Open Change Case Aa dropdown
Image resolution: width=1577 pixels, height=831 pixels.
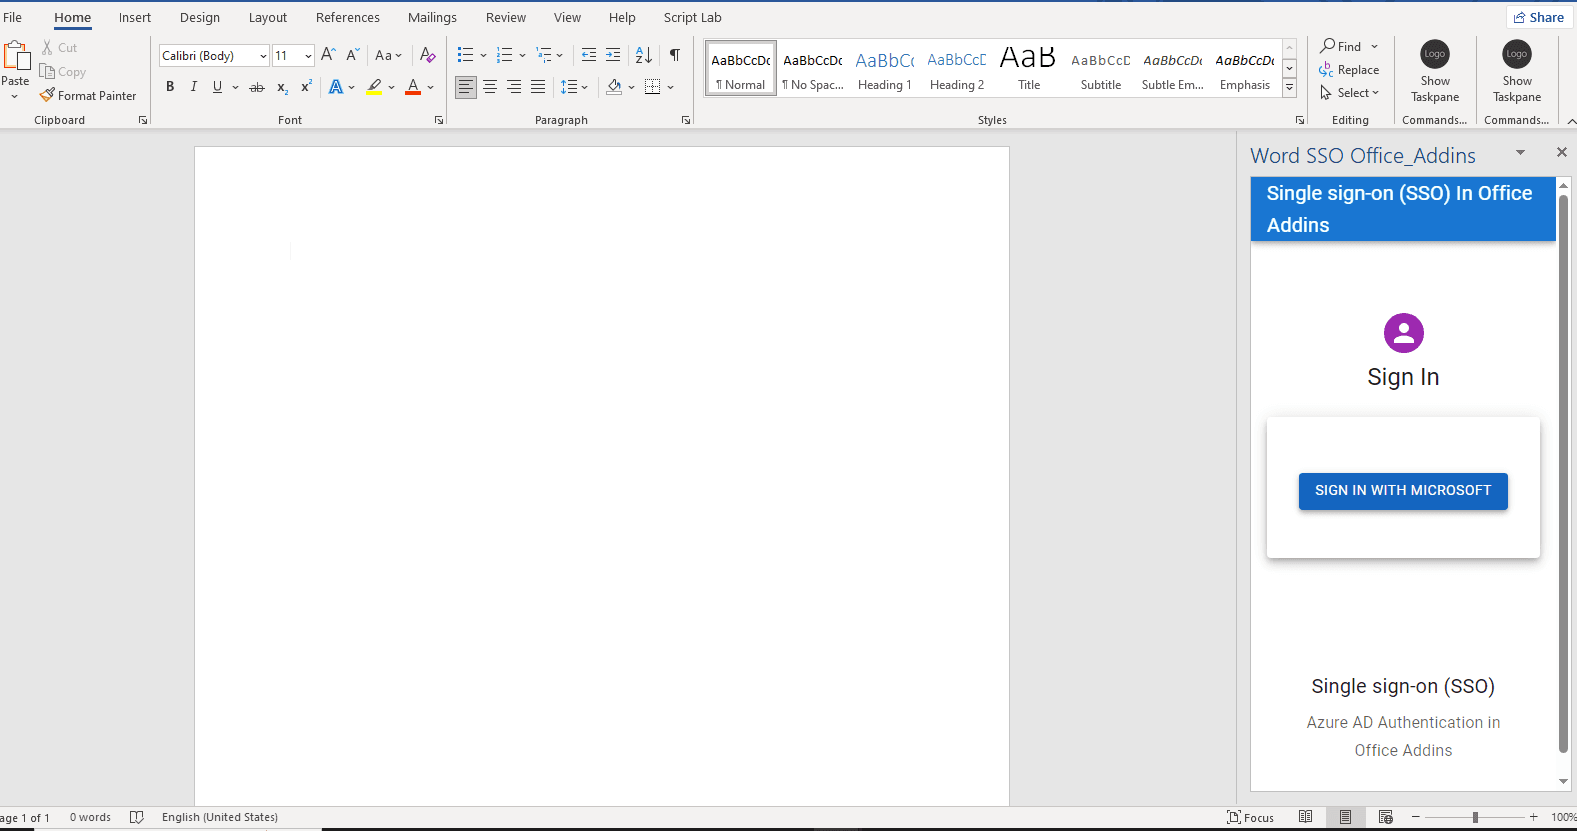pos(388,55)
